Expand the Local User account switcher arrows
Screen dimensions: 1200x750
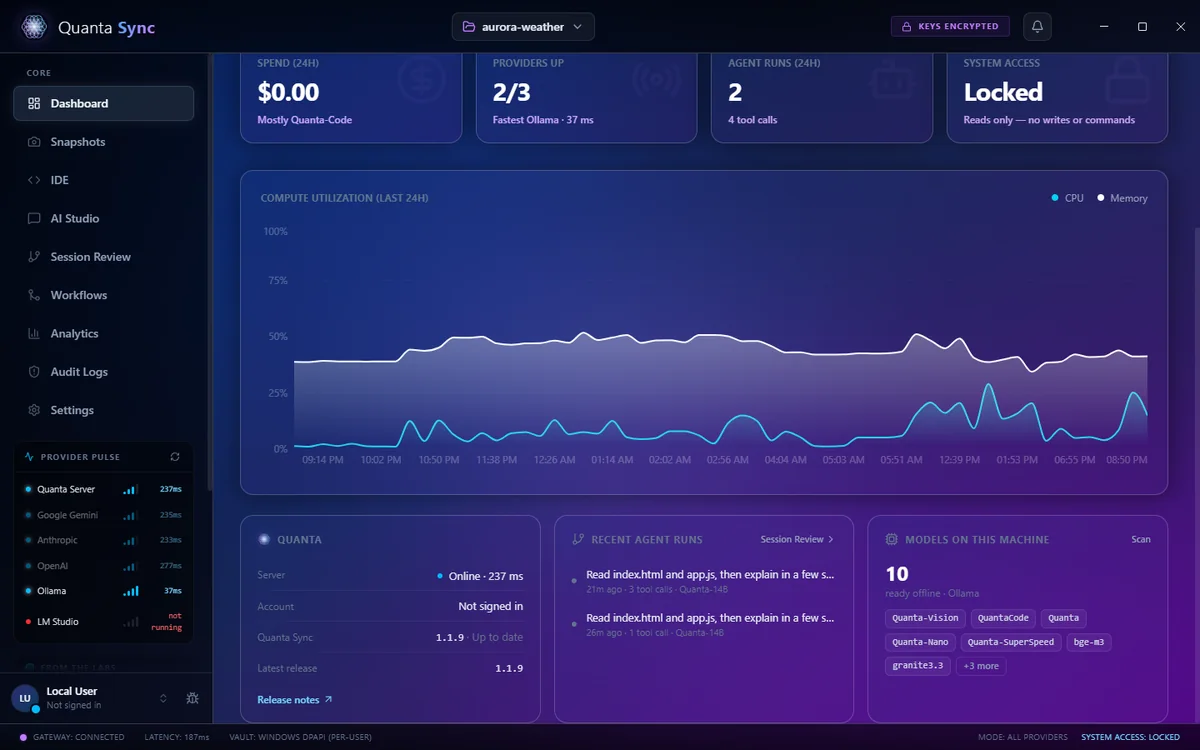pos(163,698)
